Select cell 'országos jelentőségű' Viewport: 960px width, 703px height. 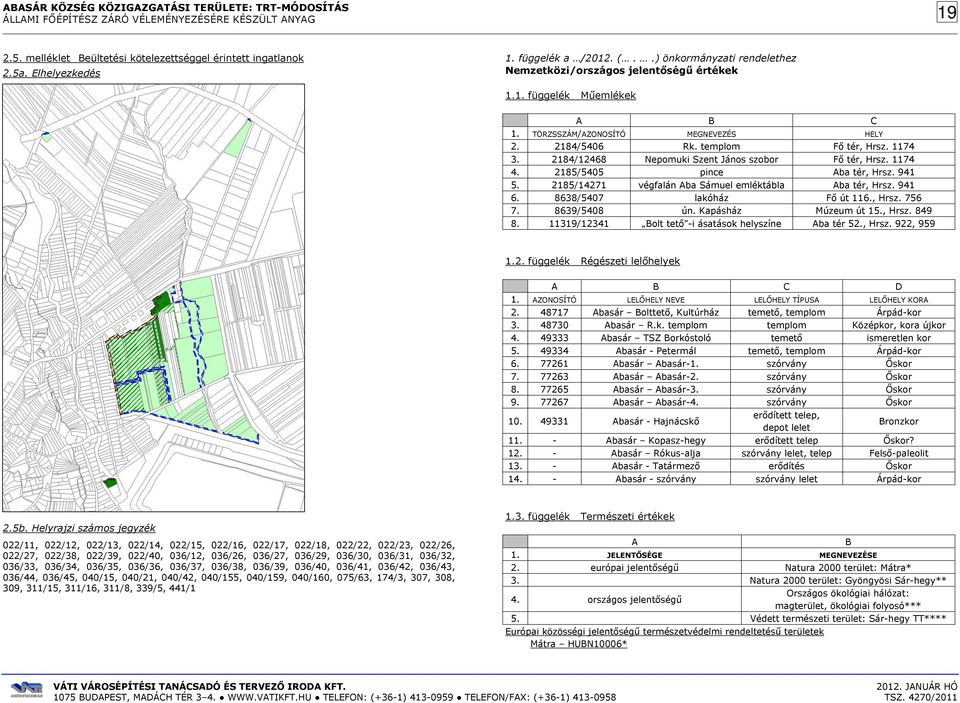pos(634,600)
